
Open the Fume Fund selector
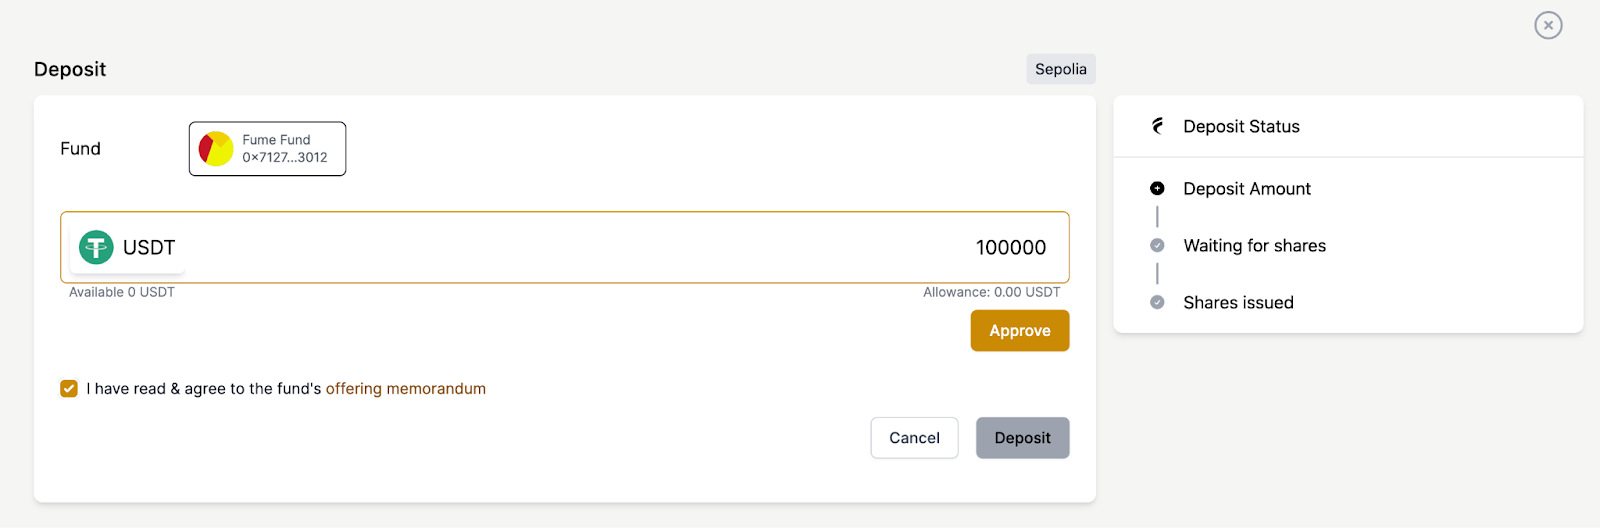point(267,149)
